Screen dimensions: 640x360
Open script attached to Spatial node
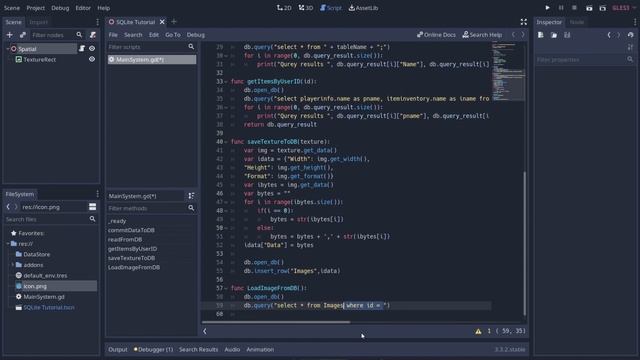point(82,49)
